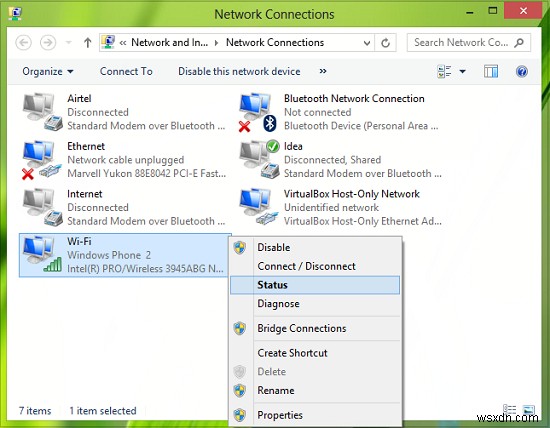Choose Bridge Connections menu entry
Viewport: 550px width, 428px height.
(x=315, y=328)
